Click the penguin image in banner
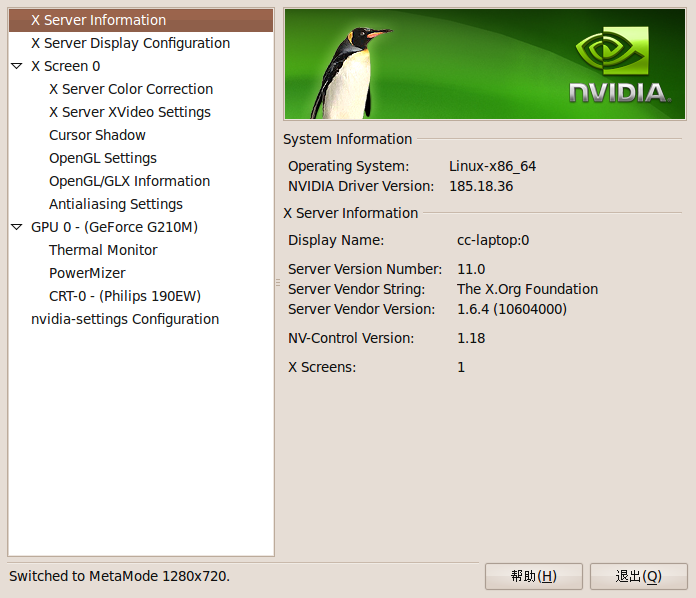 [x=351, y=73]
